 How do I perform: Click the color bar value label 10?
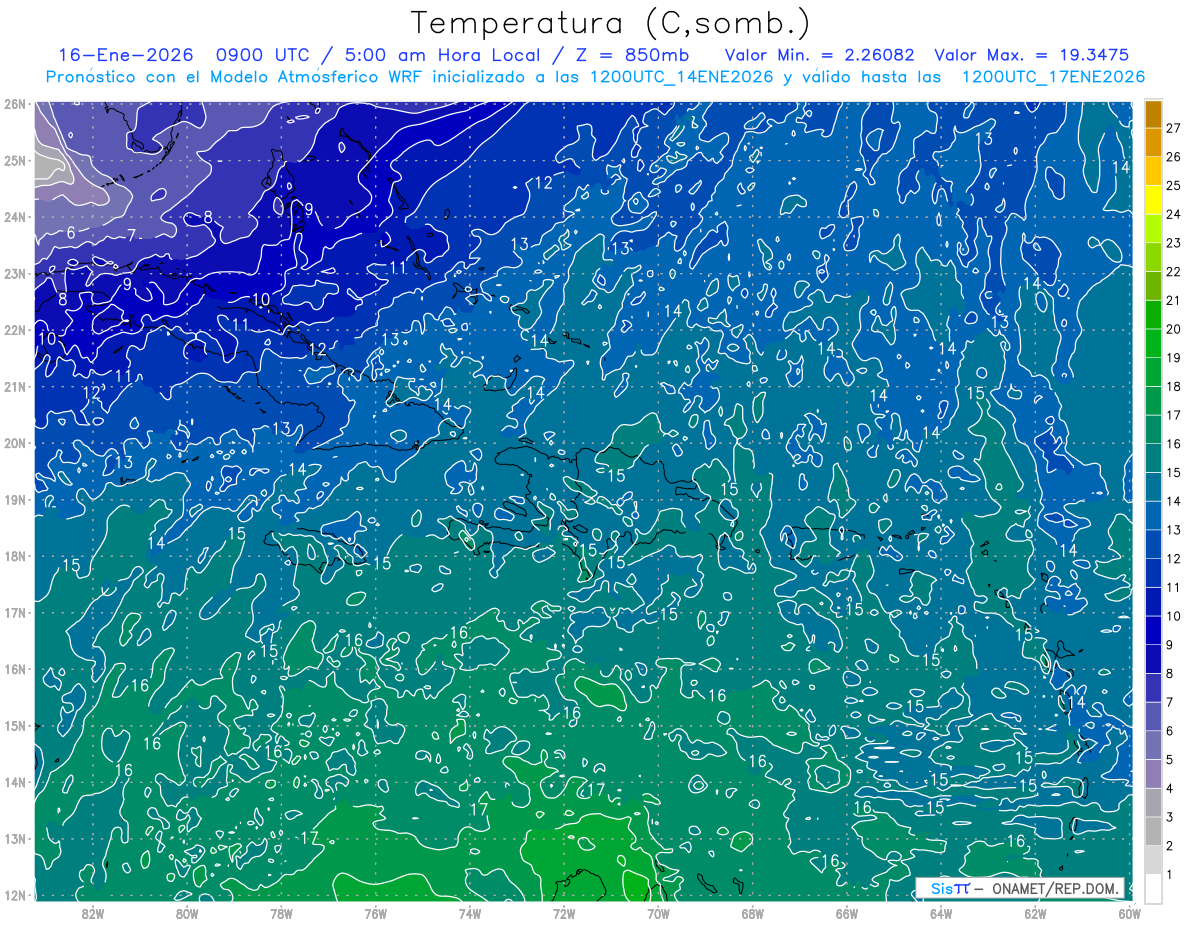pyautogui.click(x=1173, y=616)
